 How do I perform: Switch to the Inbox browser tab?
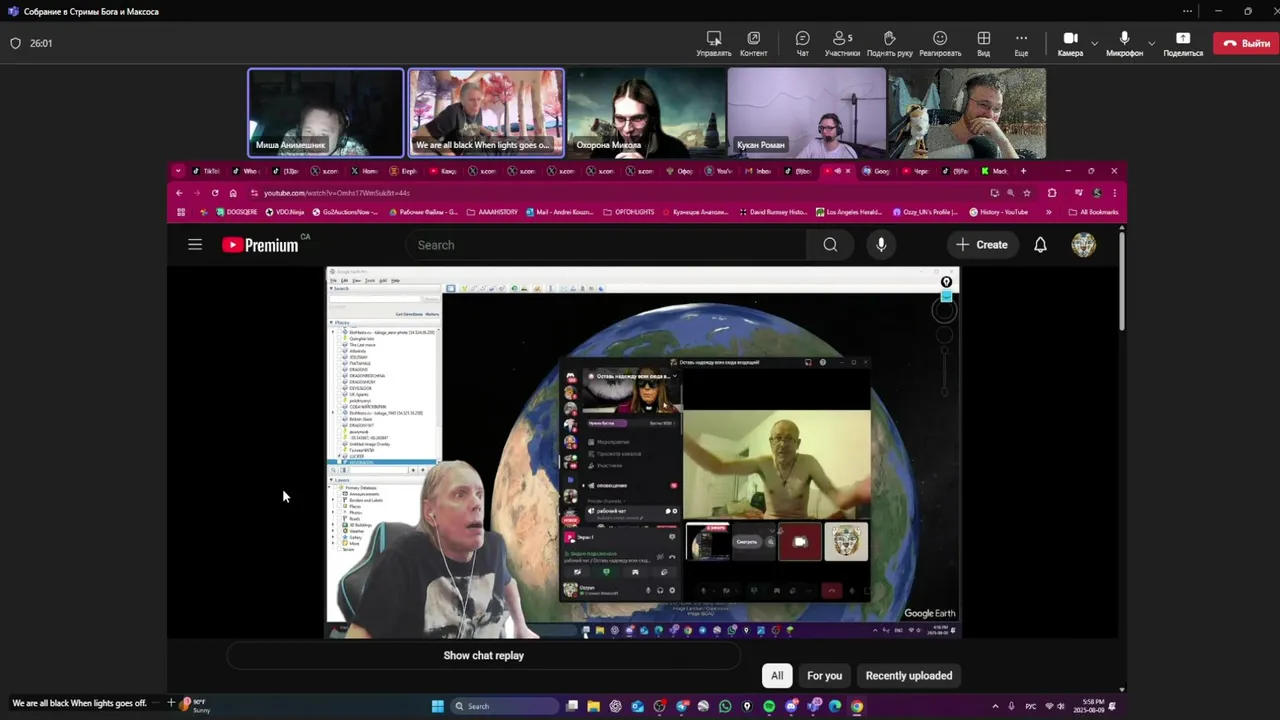click(x=757, y=171)
